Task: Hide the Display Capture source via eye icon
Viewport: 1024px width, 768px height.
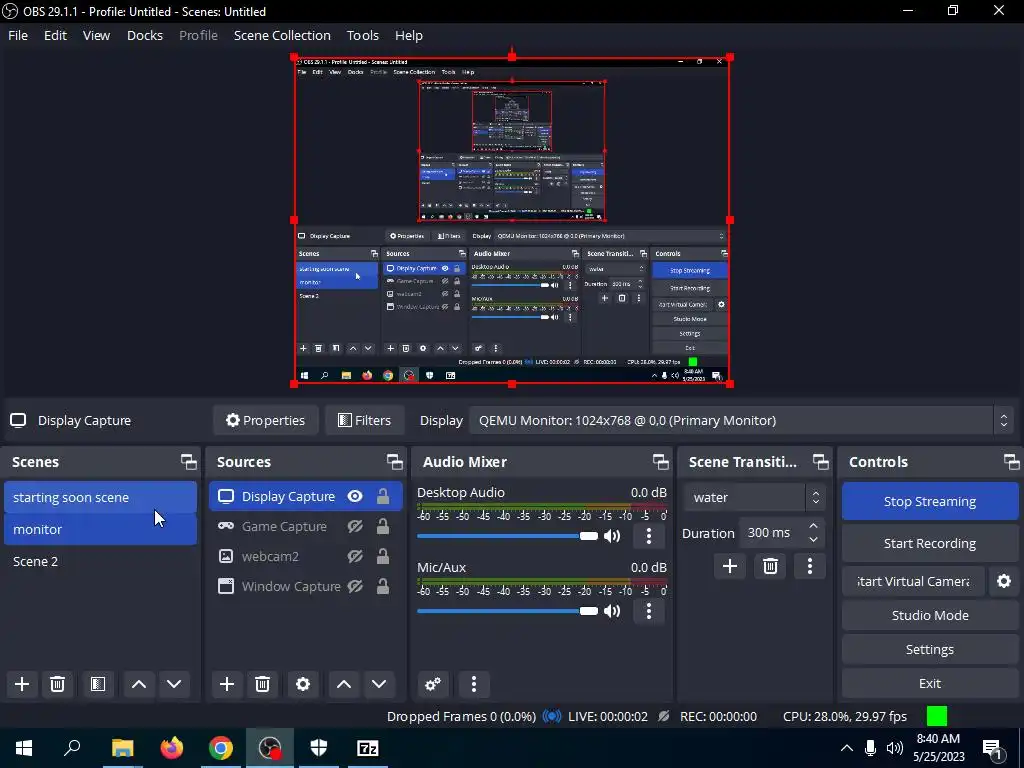Action: coord(355,496)
